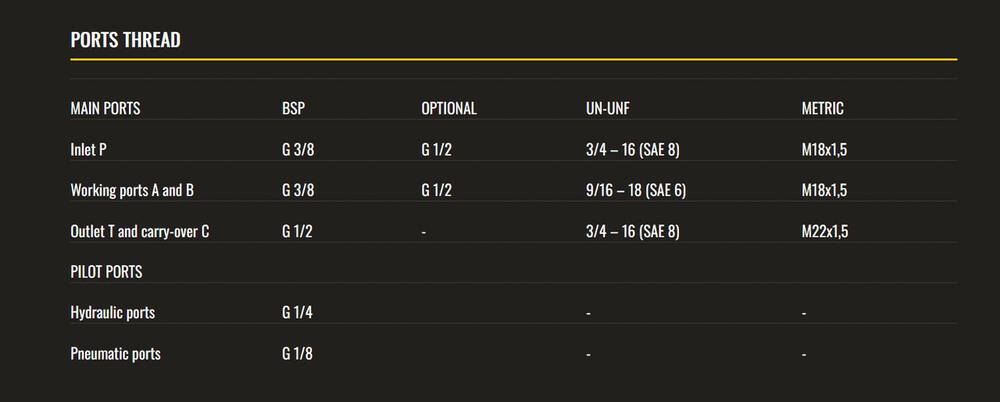Click the M22x1,5 metric value
This screenshot has height=402, width=1000.
[825, 231]
